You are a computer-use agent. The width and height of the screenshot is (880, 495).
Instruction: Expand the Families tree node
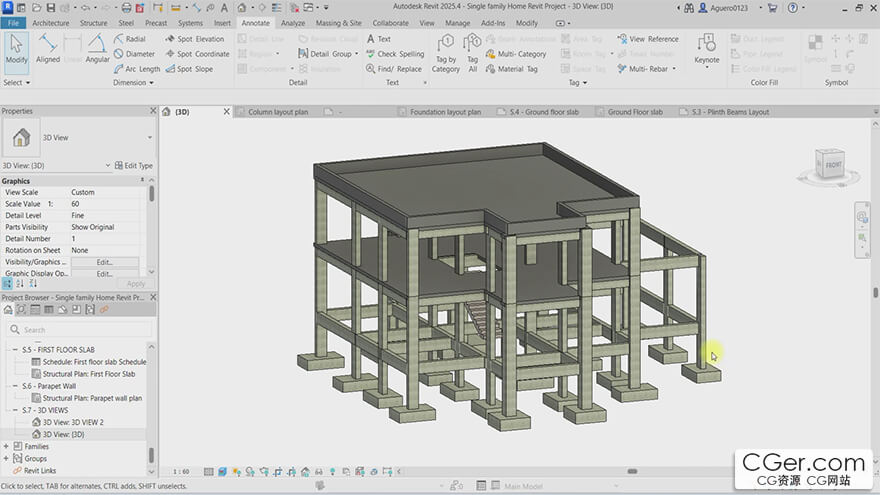(x=6, y=447)
